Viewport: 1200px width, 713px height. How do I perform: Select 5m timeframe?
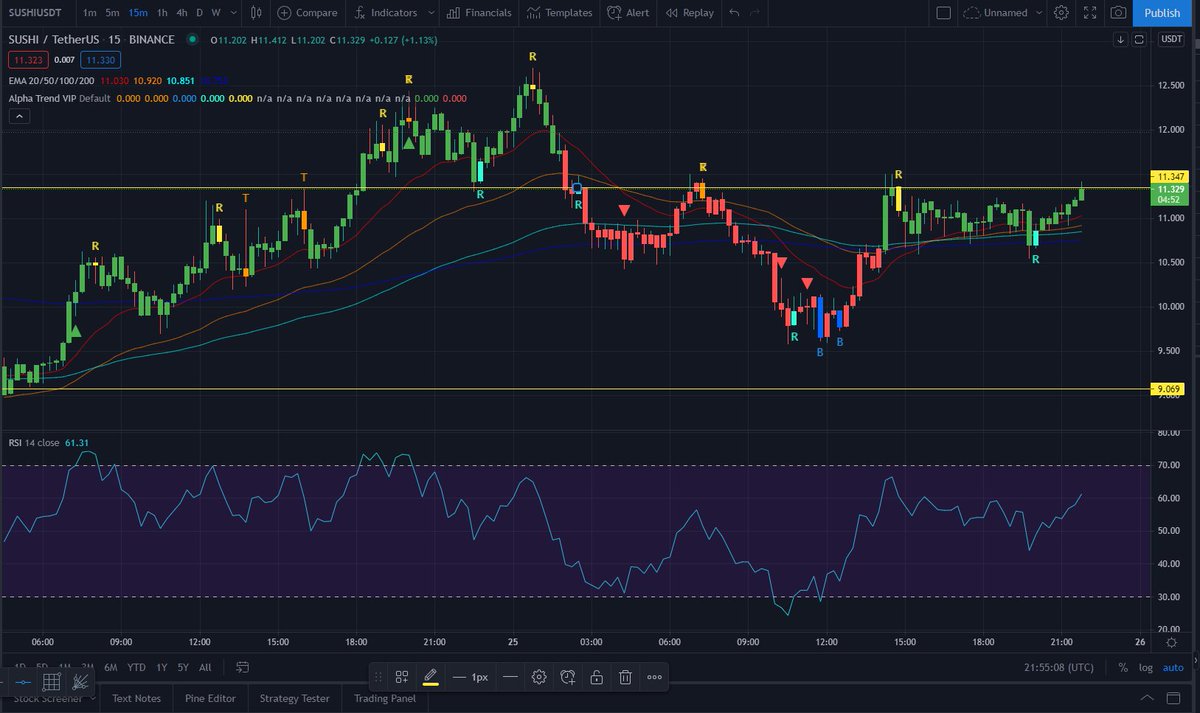pos(113,13)
